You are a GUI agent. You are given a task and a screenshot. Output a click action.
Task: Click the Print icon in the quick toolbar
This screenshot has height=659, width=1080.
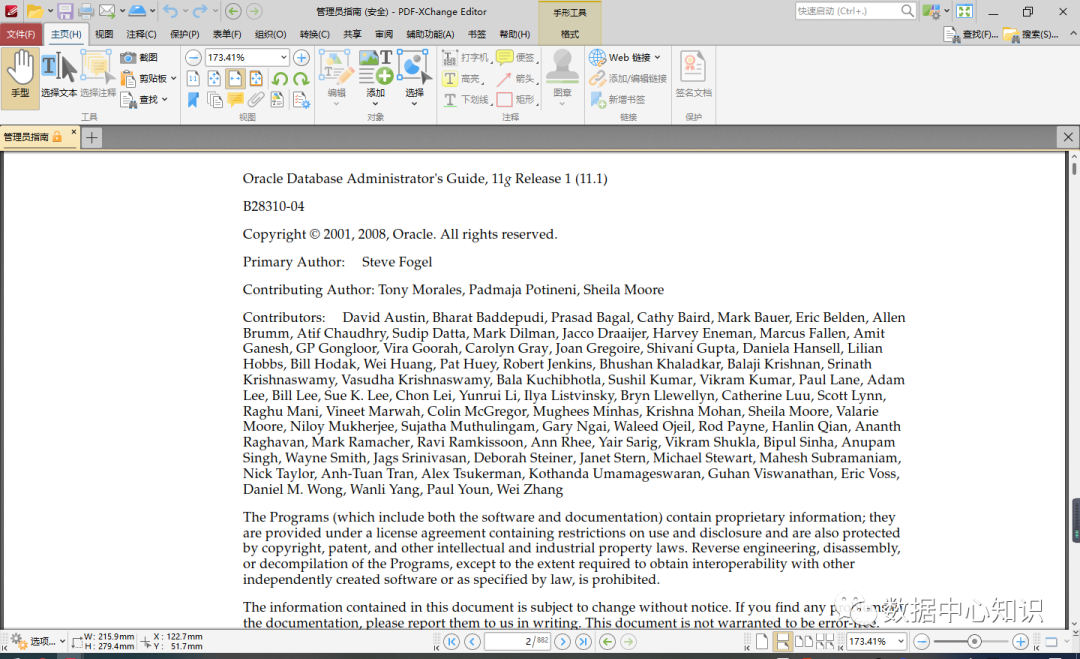click(x=86, y=11)
